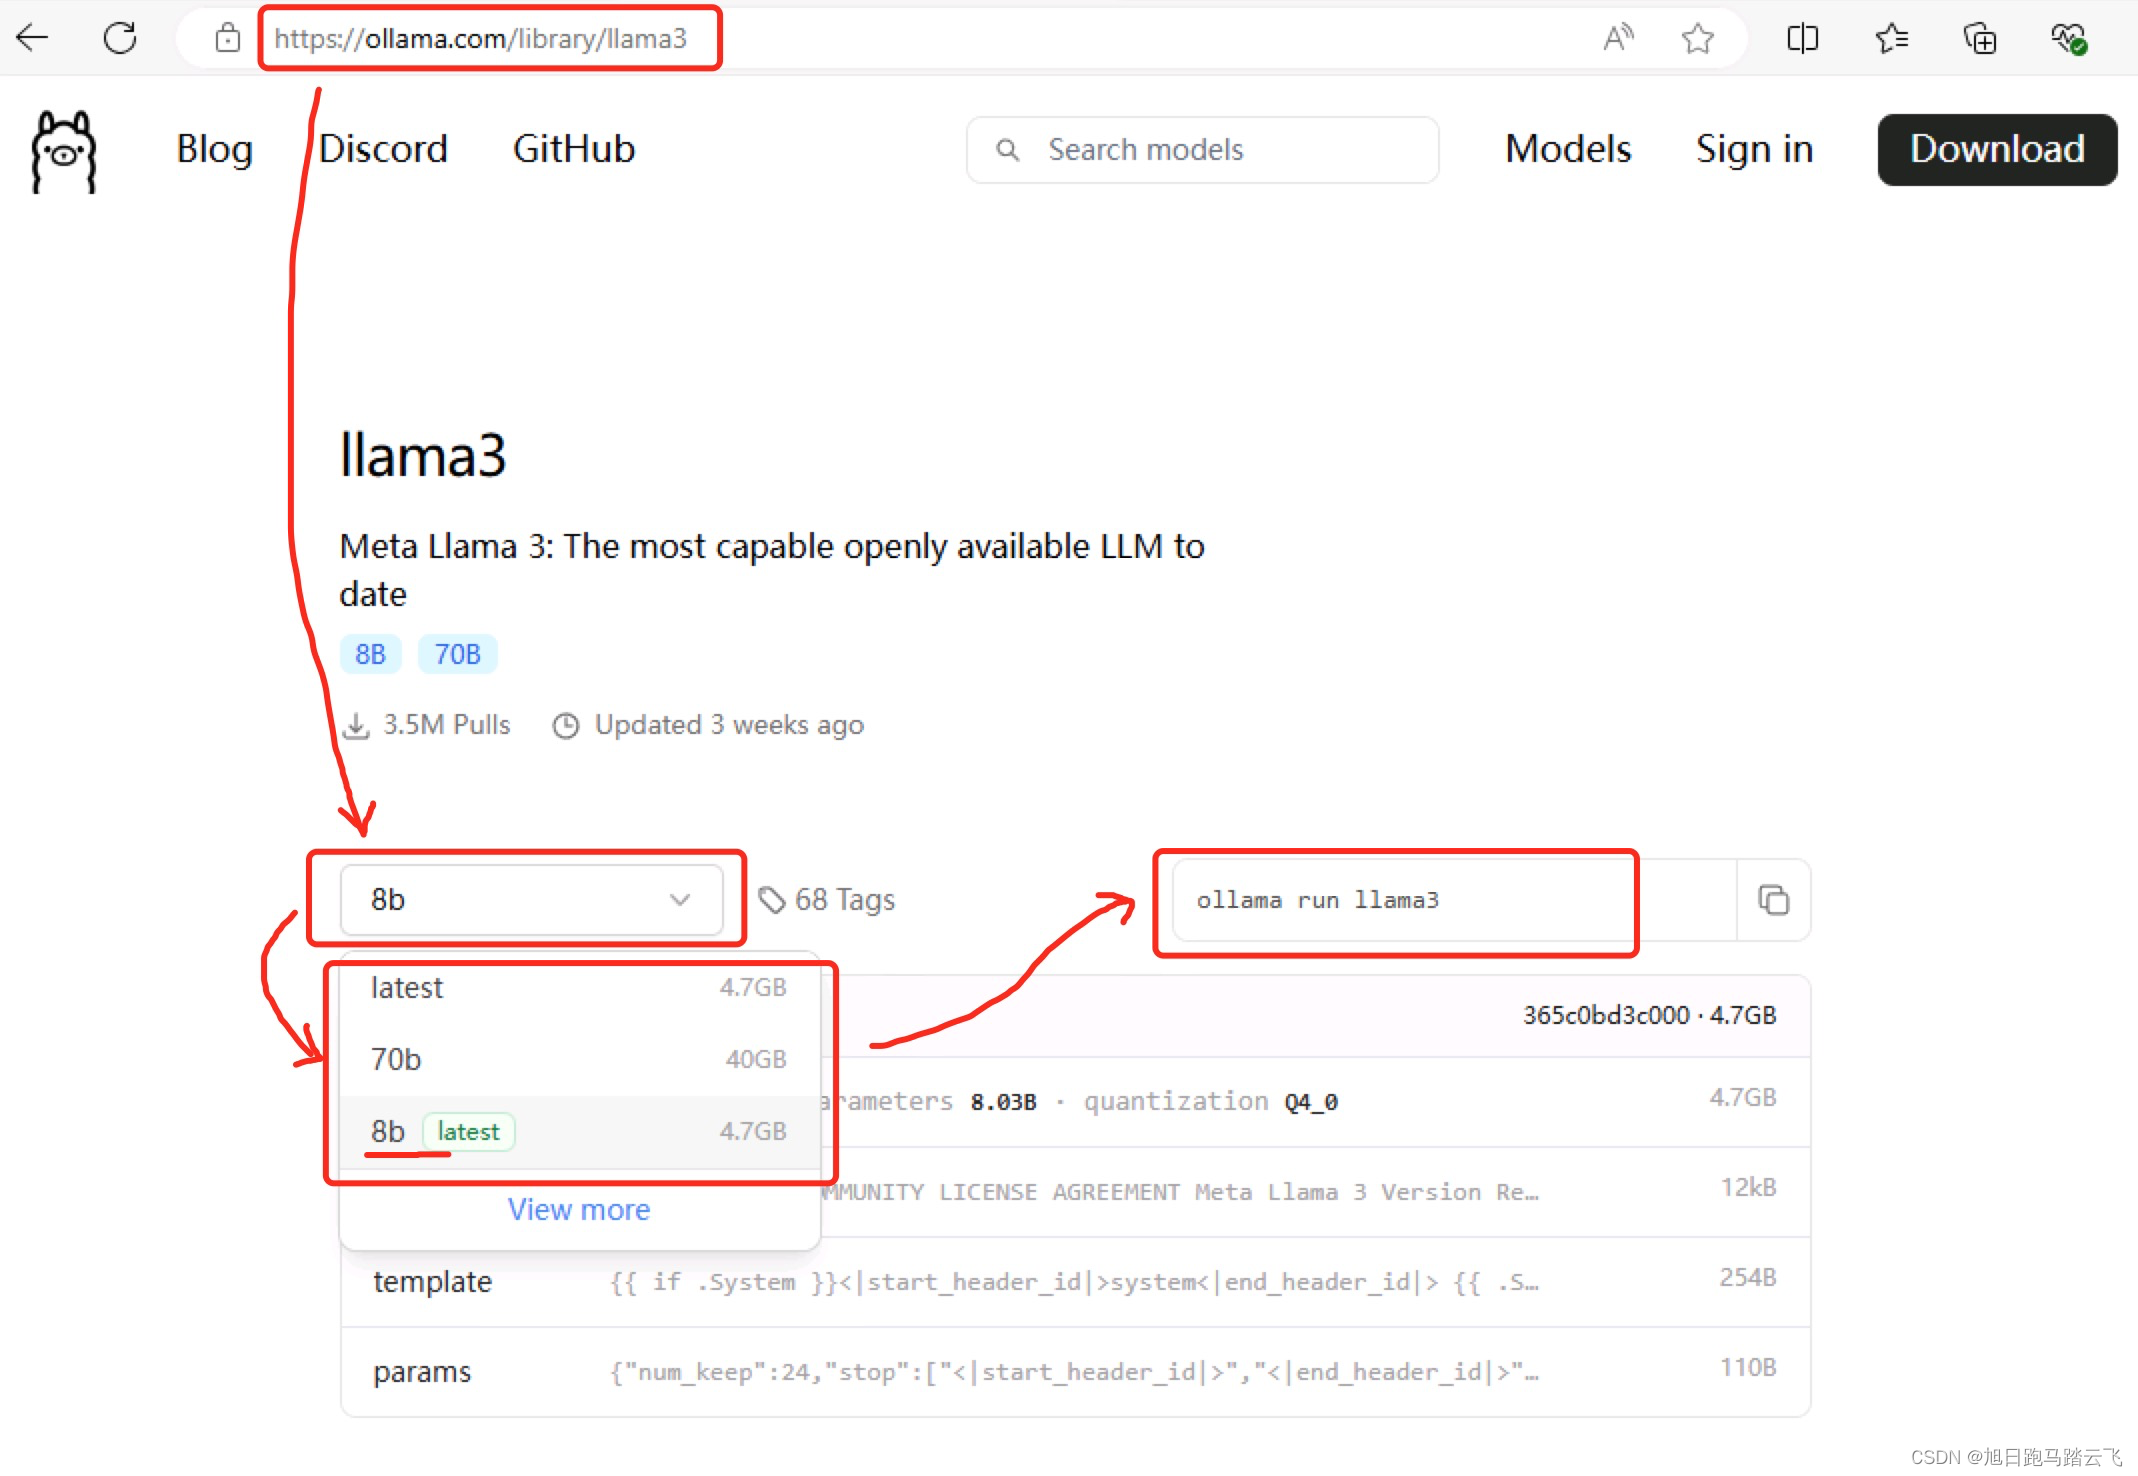This screenshot has width=2138, height=1476.
Task: Open the split screen browser icon
Action: [x=1802, y=37]
